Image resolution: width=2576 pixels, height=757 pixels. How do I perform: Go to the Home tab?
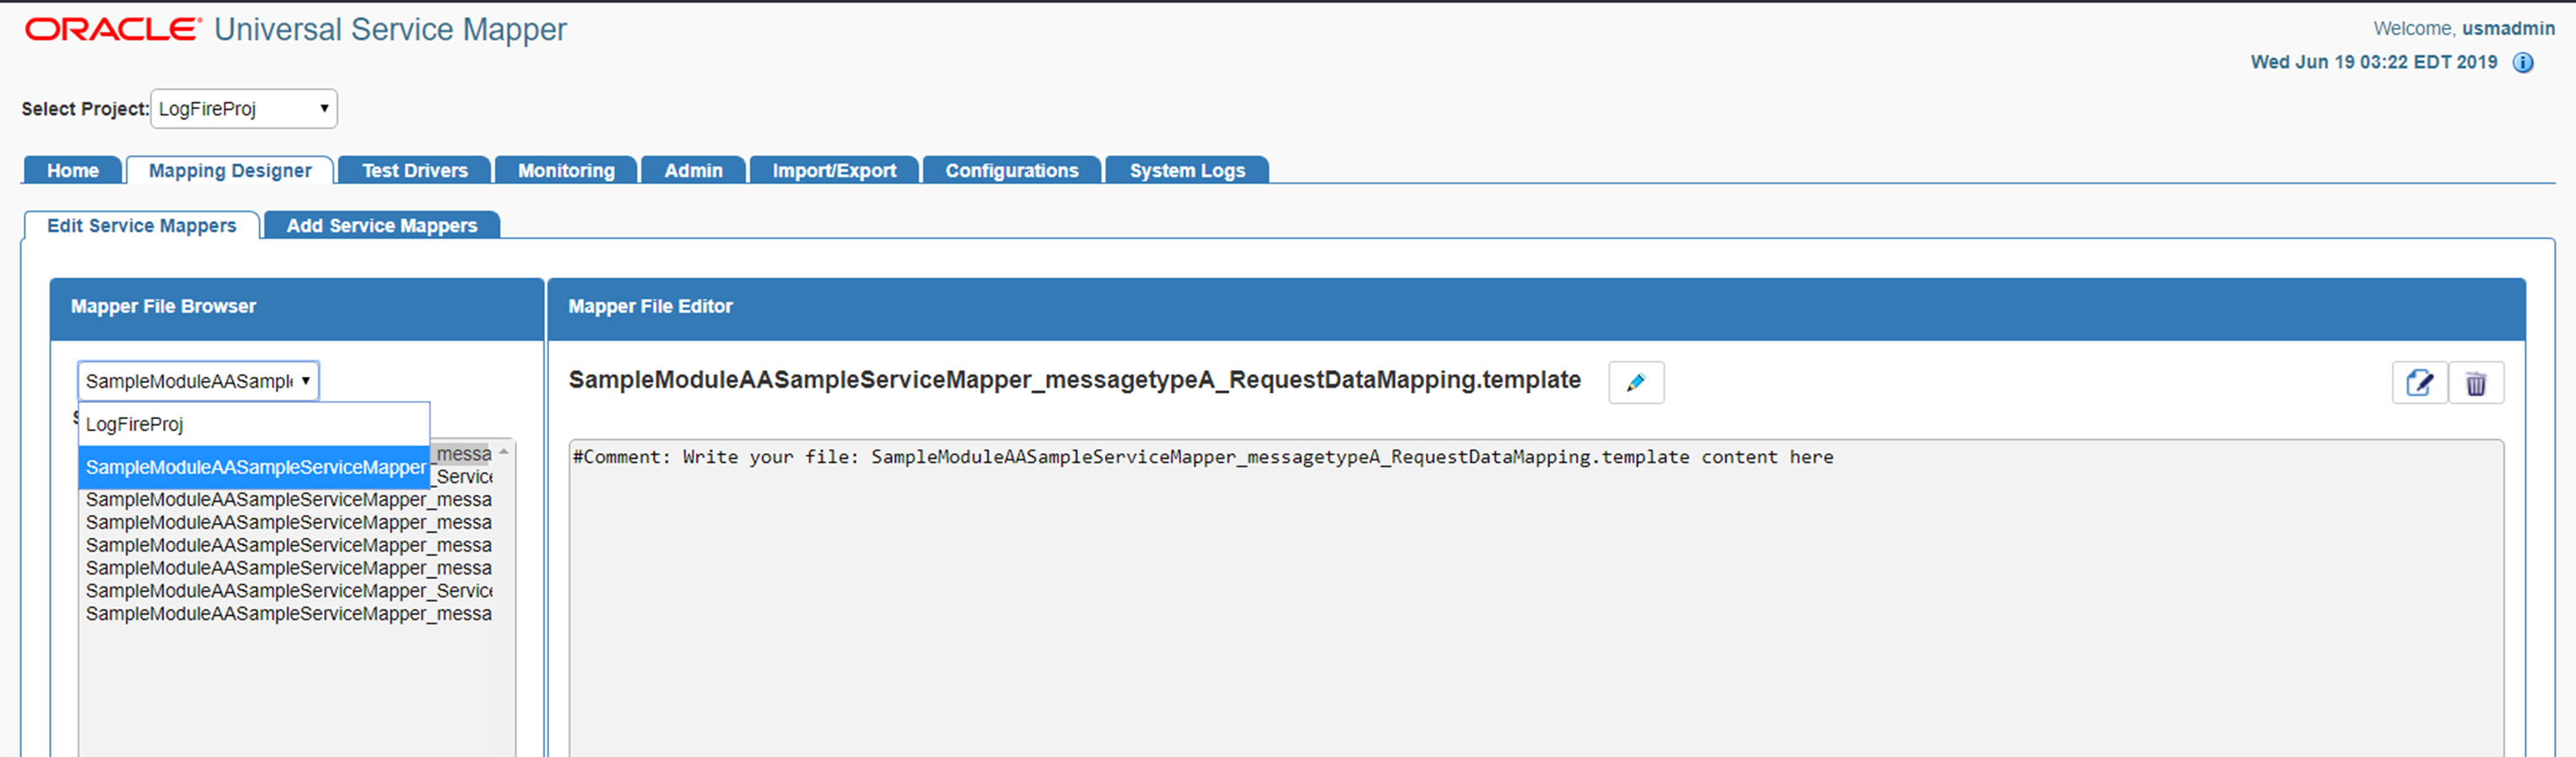coord(73,170)
